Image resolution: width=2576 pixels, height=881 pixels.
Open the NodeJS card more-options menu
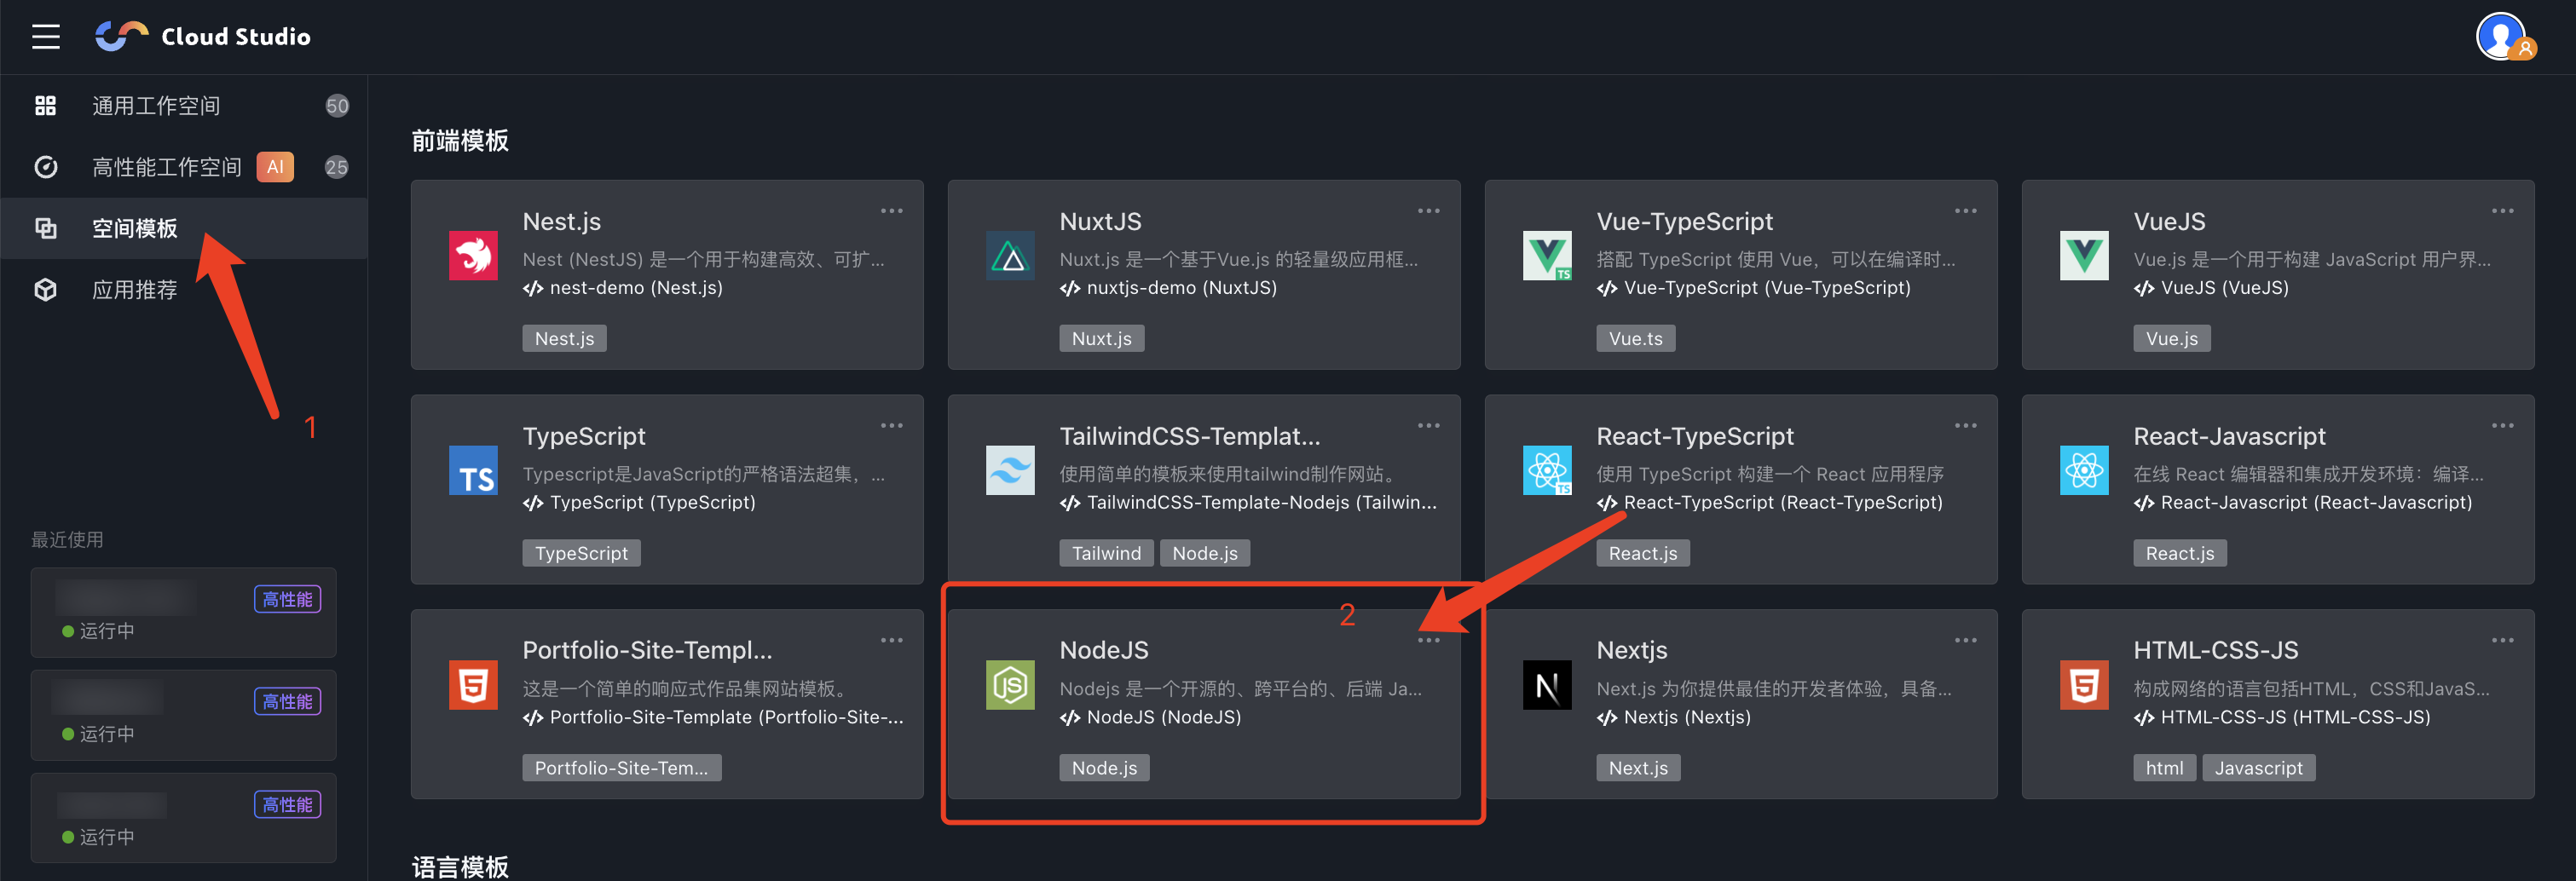[x=1429, y=640]
